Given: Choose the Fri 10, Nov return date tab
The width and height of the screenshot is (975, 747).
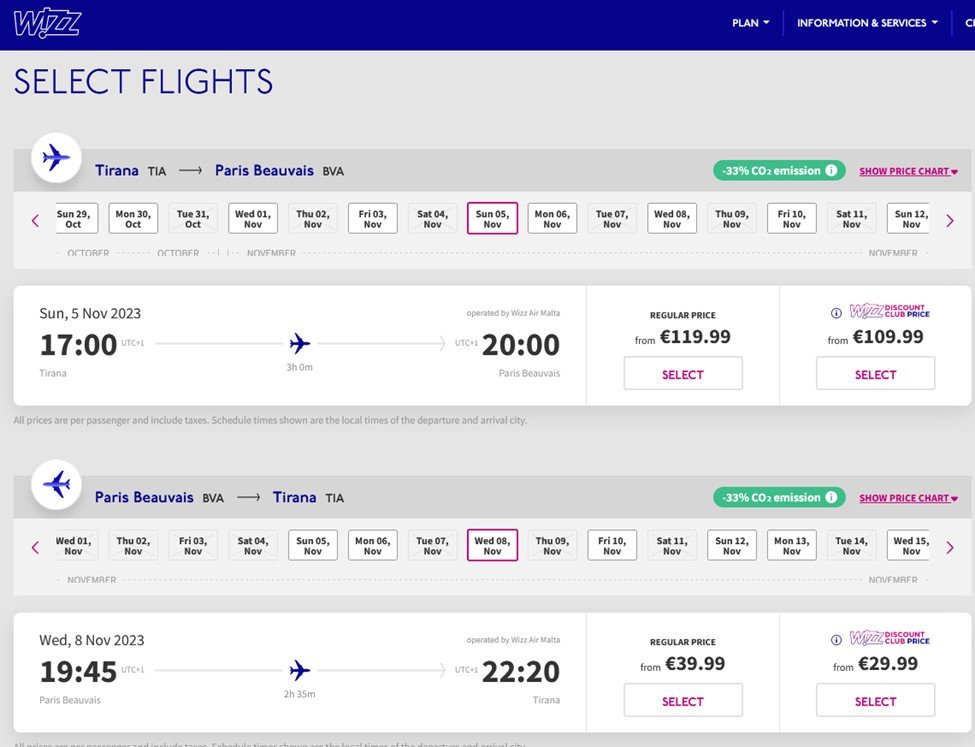Looking at the screenshot, I should [x=612, y=546].
